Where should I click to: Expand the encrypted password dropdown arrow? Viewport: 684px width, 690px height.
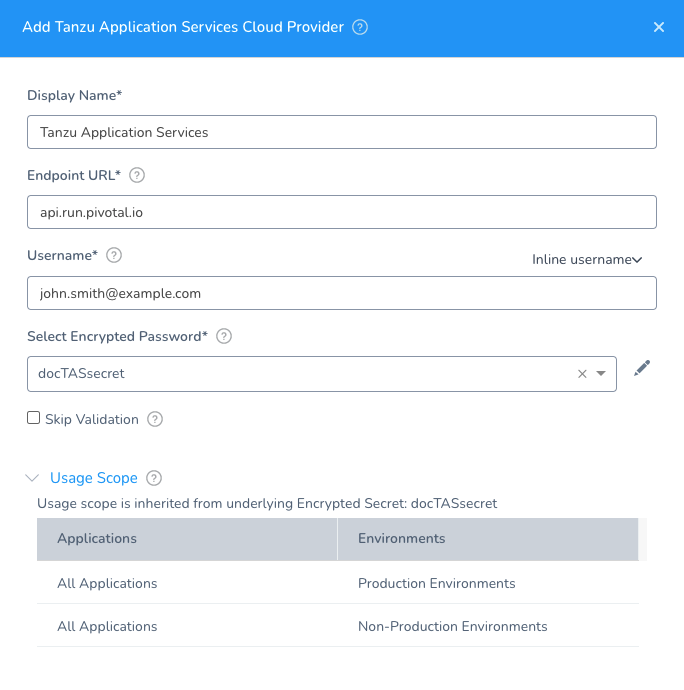[601, 374]
